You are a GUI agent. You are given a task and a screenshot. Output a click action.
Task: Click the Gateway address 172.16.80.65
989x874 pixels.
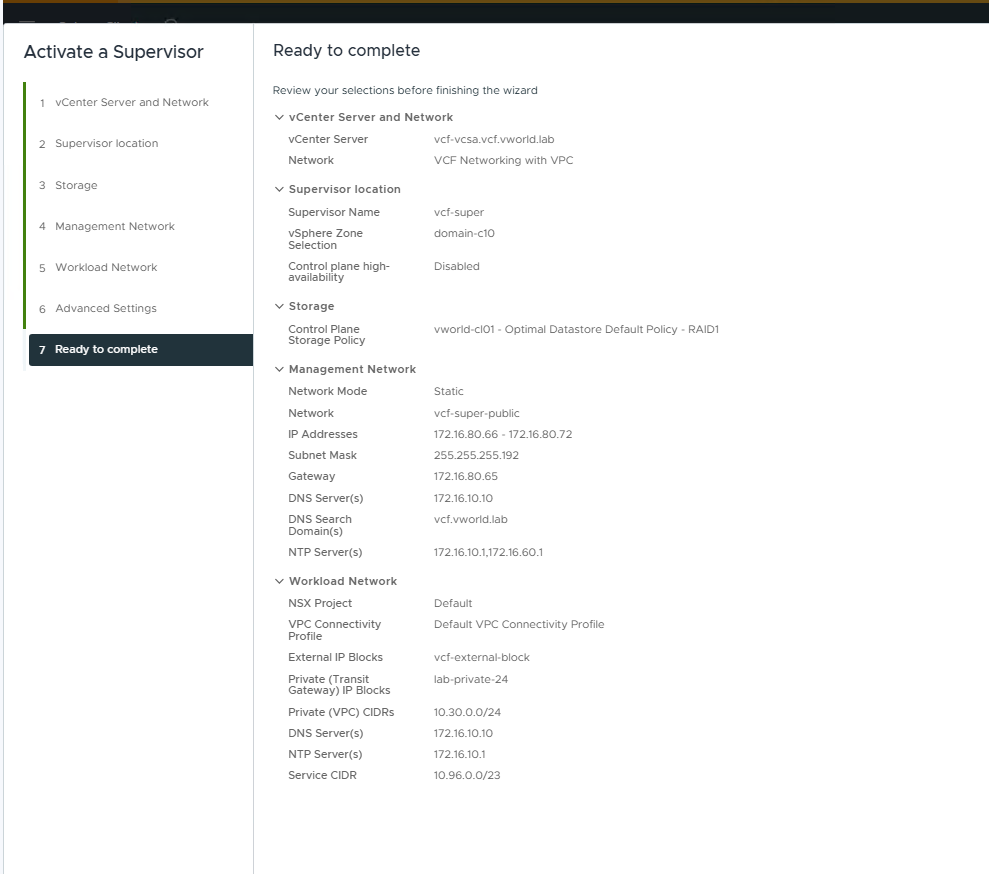pyautogui.click(x=465, y=476)
